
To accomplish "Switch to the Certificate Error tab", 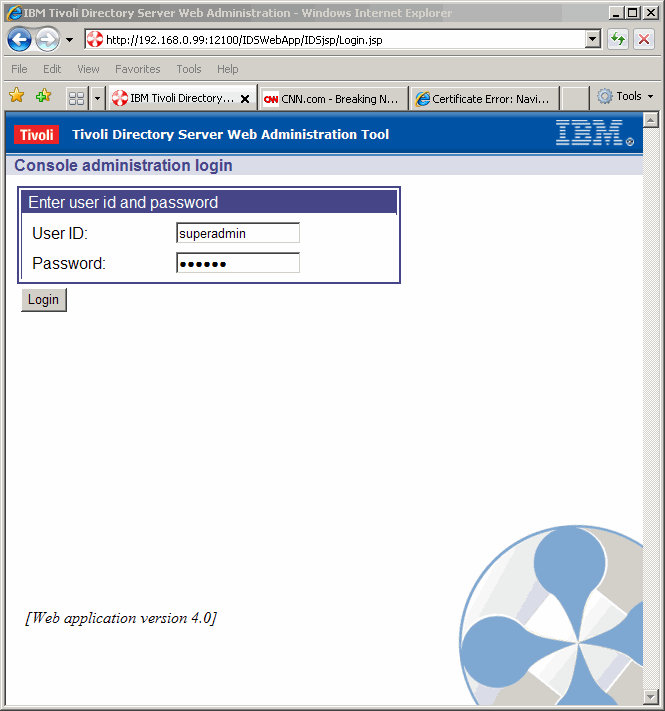I will (483, 99).
